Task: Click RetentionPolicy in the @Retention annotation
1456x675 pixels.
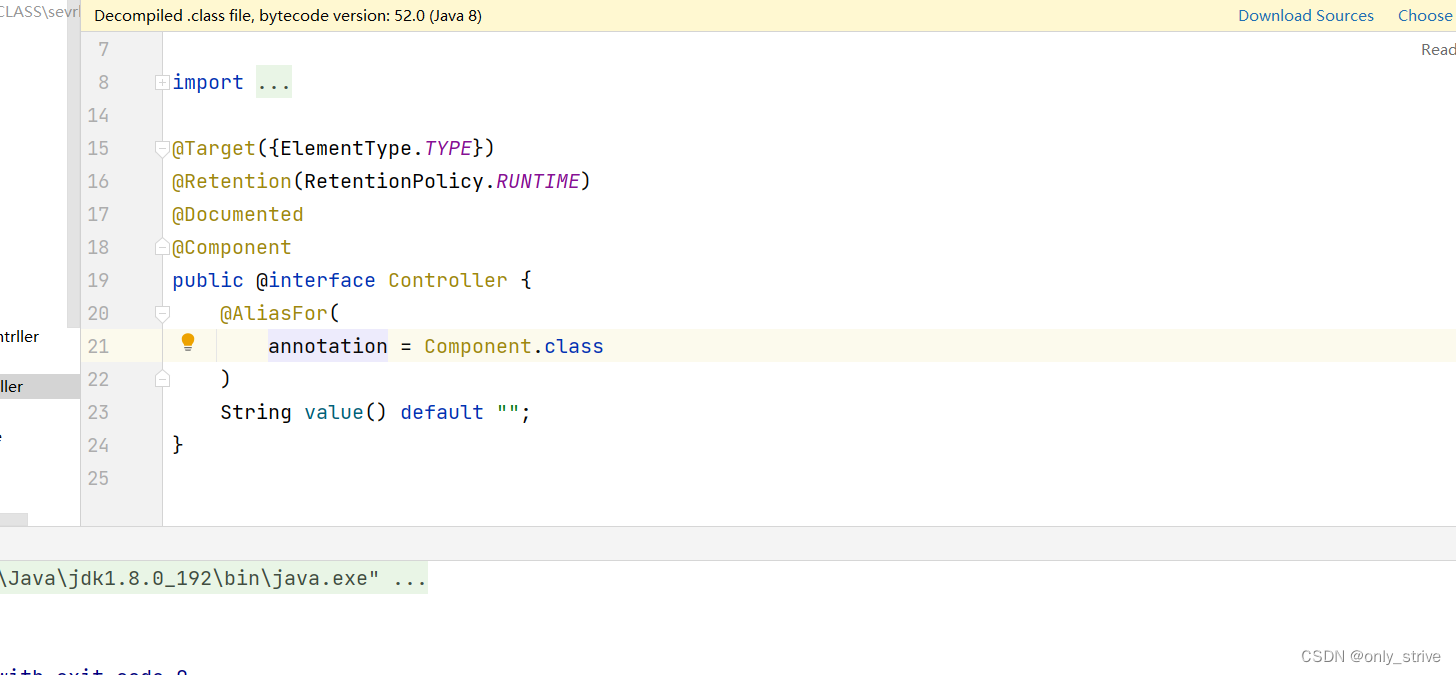Action: [394, 181]
